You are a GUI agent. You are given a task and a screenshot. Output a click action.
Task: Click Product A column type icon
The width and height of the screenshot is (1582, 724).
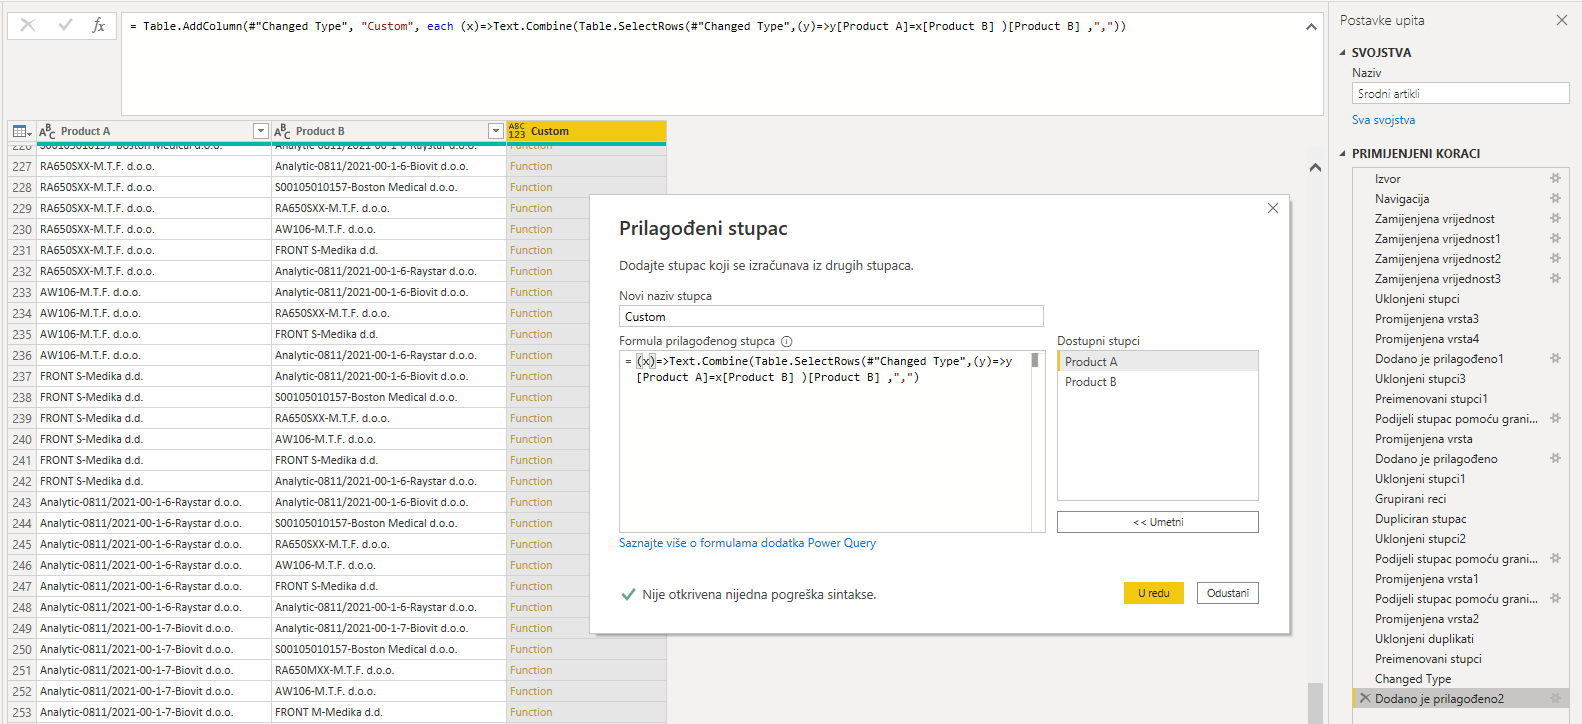pos(47,131)
